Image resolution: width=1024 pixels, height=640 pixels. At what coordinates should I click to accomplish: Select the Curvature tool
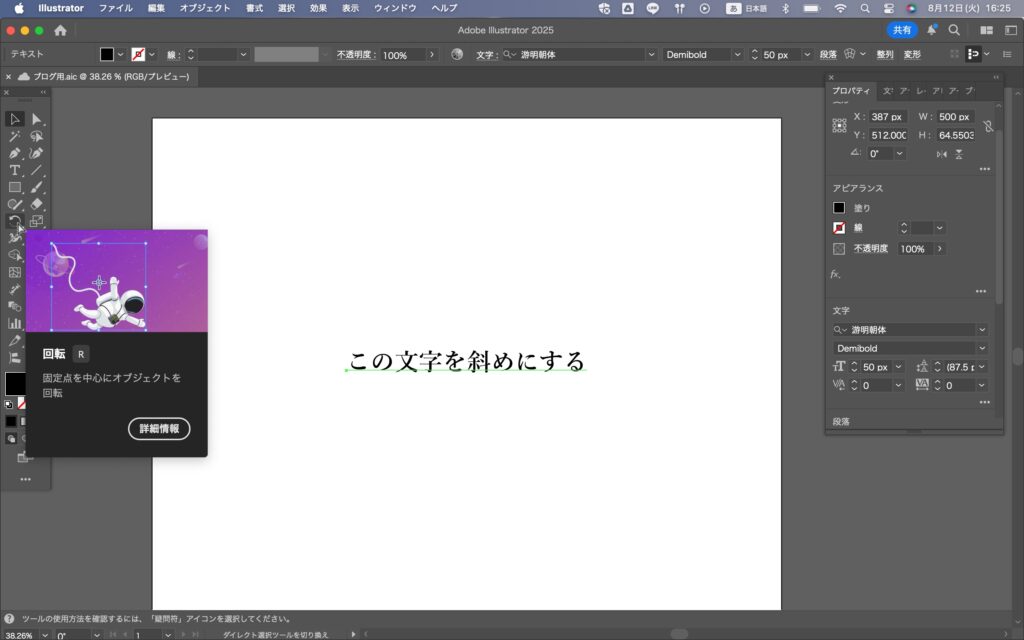tap(37, 153)
